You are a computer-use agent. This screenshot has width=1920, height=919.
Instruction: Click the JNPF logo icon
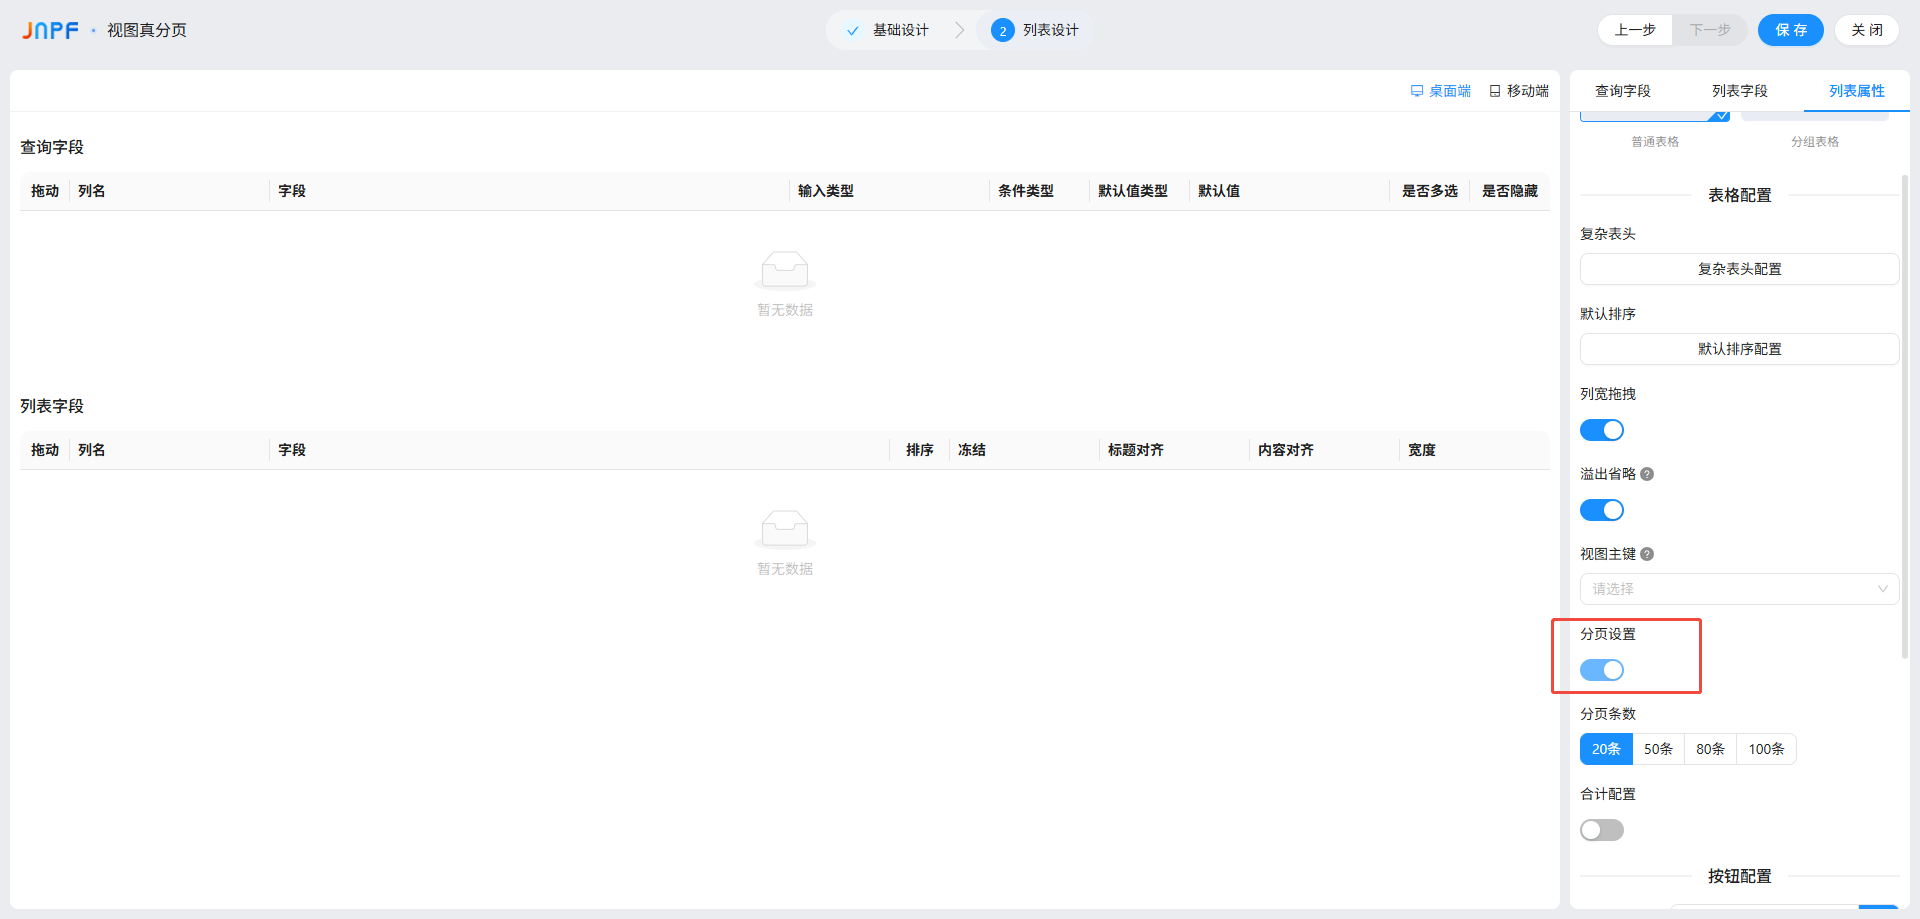pos(50,30)
